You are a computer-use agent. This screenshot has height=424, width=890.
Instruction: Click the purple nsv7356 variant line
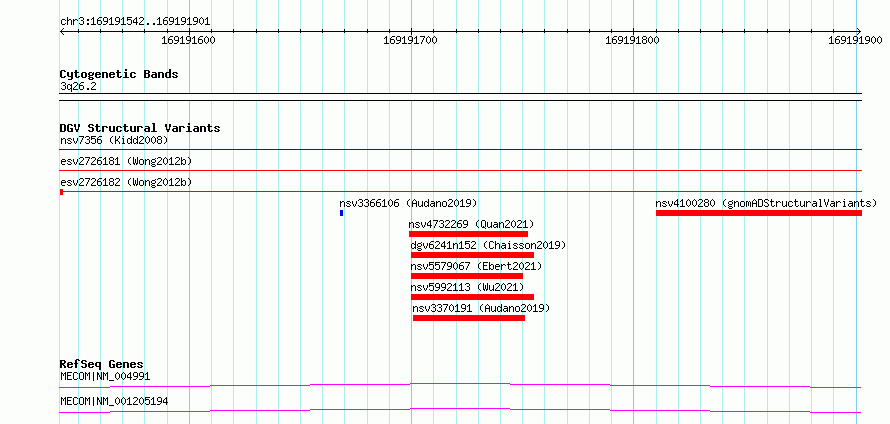[461, 150]
